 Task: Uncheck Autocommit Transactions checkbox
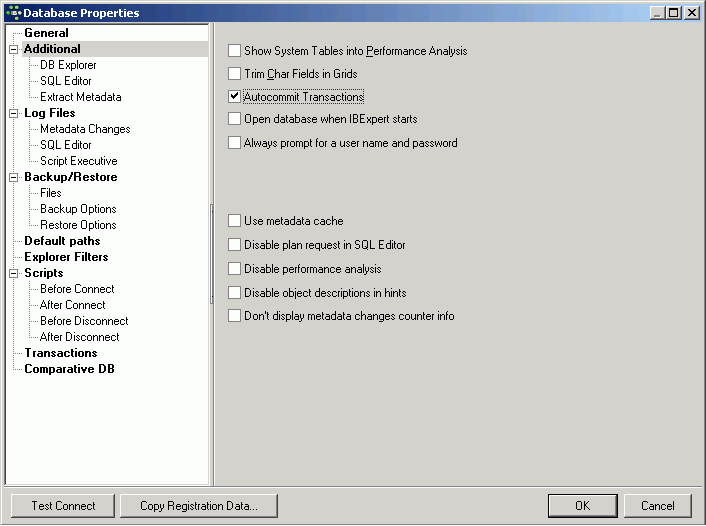pyautogui.click(x=234, y=97)
